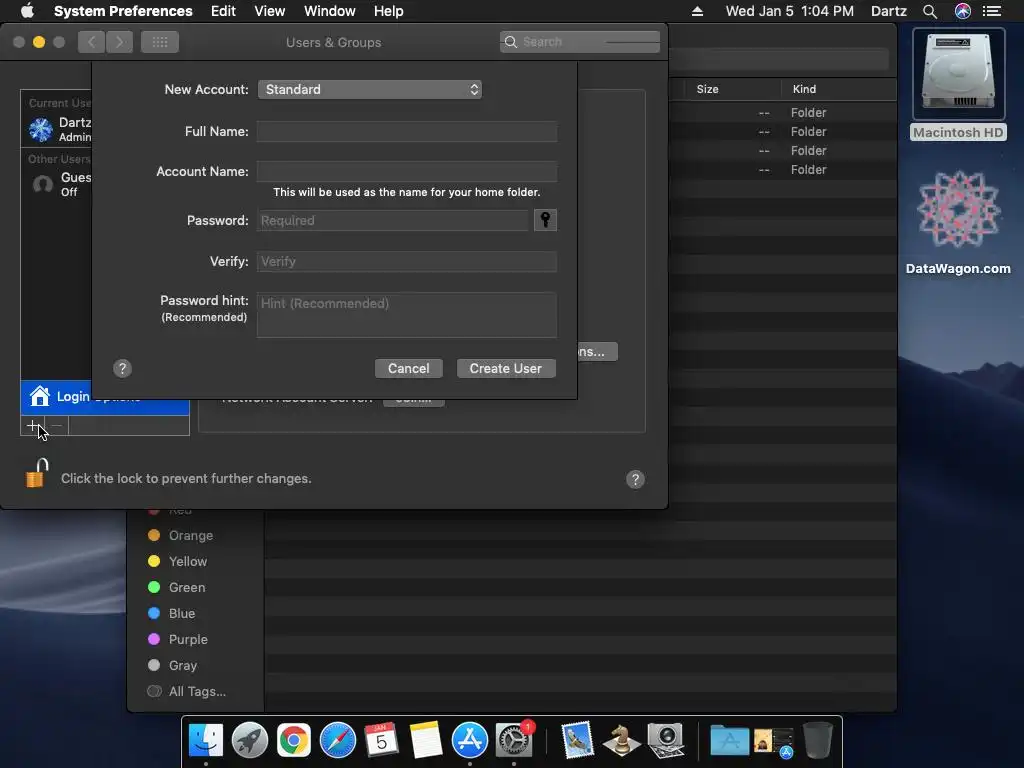Open Notification Center list icon
This screenshot has height=768, width=1024.
pyautogui.click(x=992, y=11)
